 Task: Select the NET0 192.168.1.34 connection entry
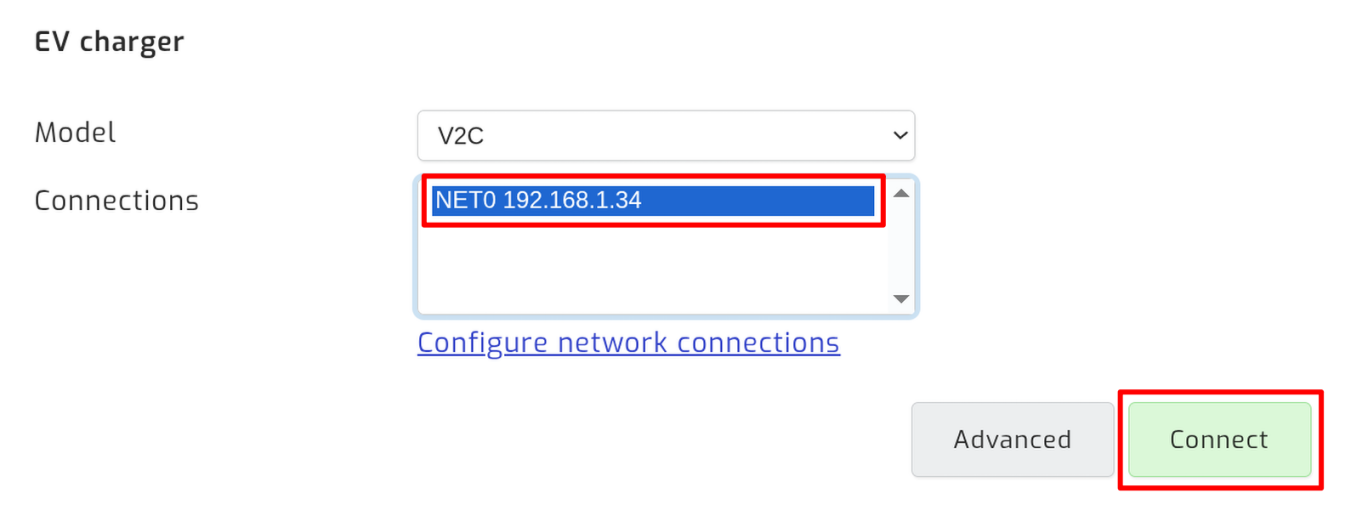tap(654, 200)
